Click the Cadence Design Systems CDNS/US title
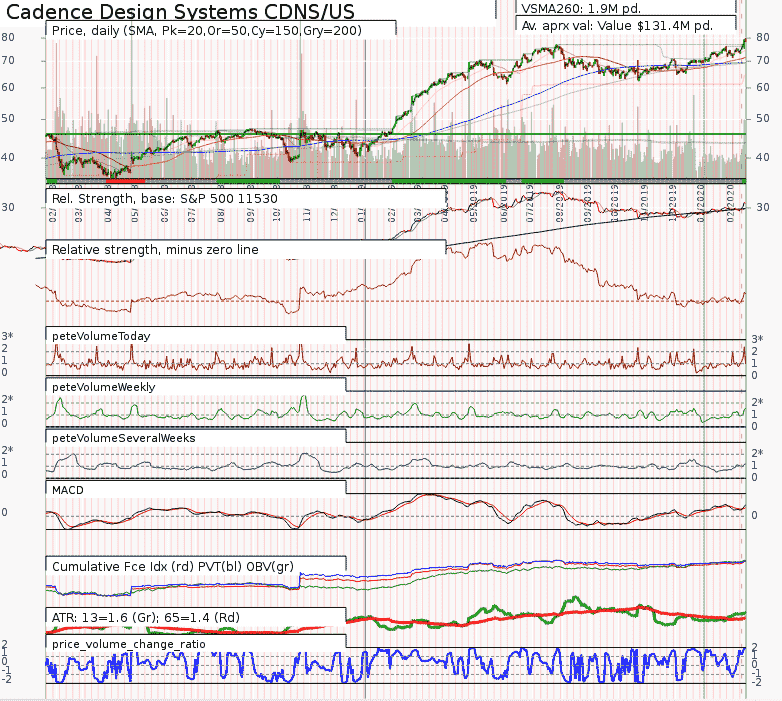The width and height of the screenshot is (782, 701). pyautogui.click(x=181, y=11)
